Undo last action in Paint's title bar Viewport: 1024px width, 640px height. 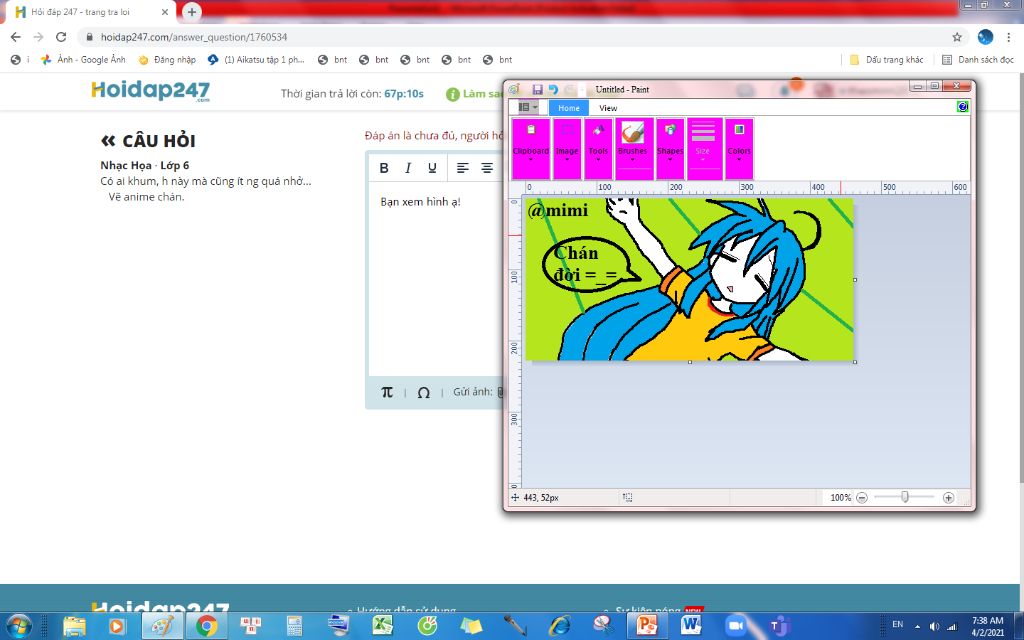click(553, 89)
